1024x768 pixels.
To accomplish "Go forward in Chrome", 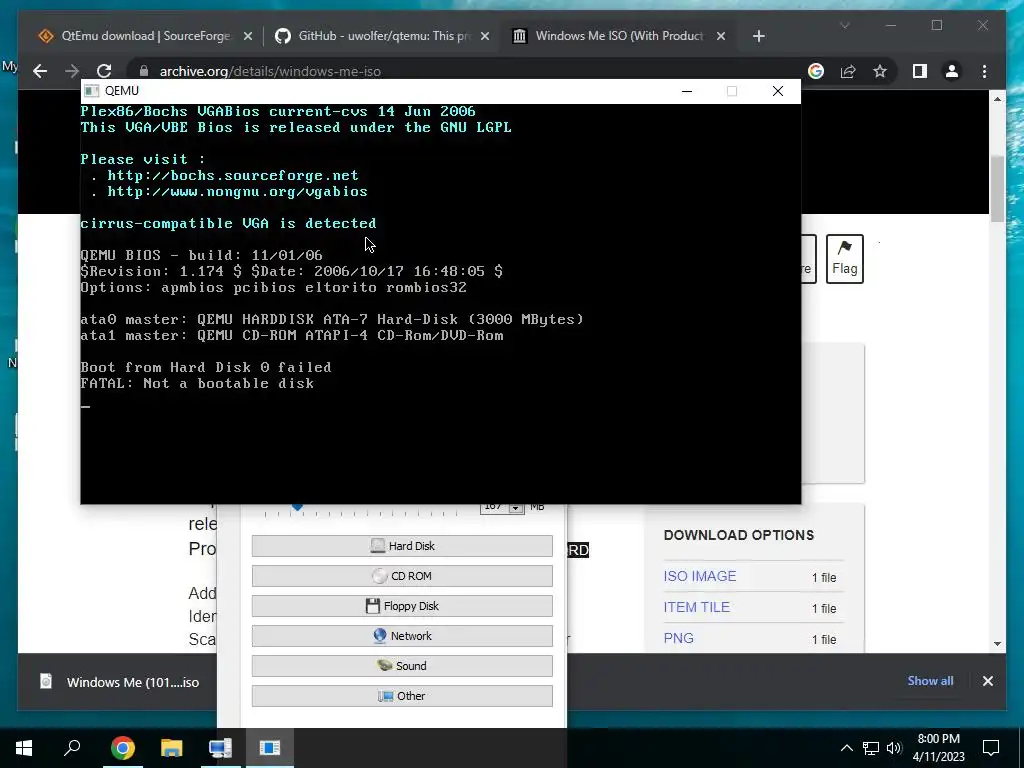I will point(72,71).
